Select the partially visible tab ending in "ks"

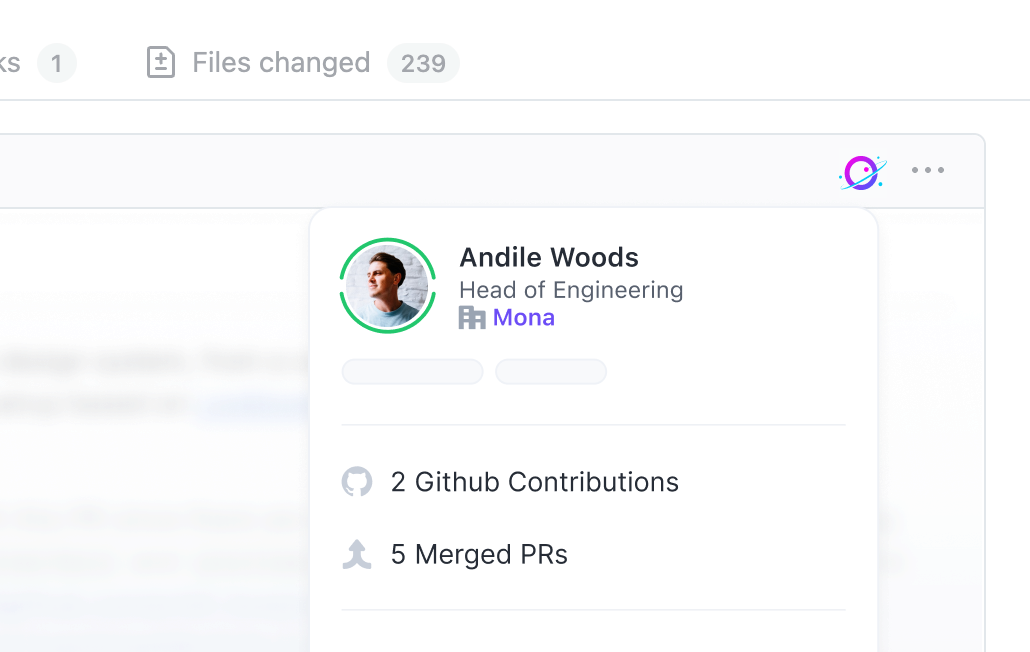click(10, 63)
